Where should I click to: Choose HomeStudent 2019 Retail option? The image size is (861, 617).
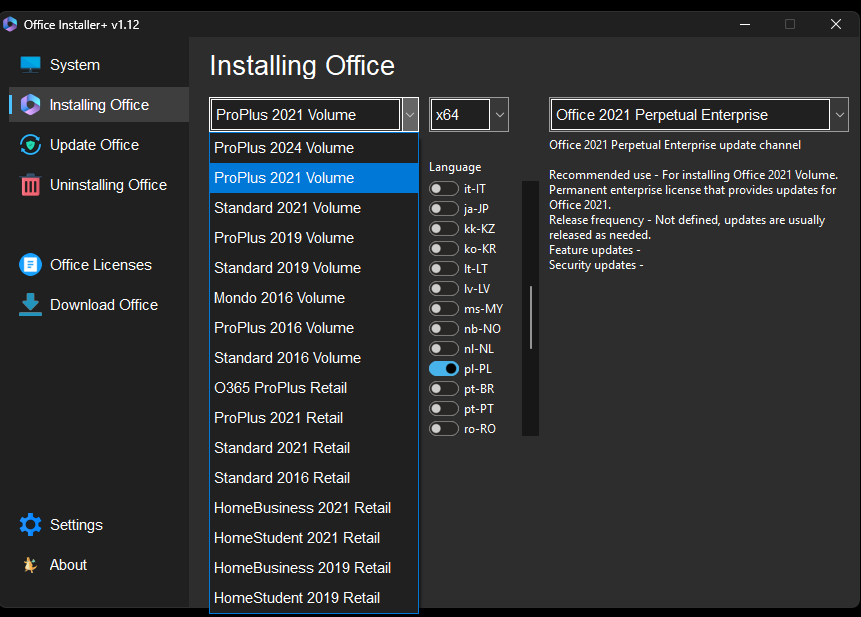click(314, 598)
